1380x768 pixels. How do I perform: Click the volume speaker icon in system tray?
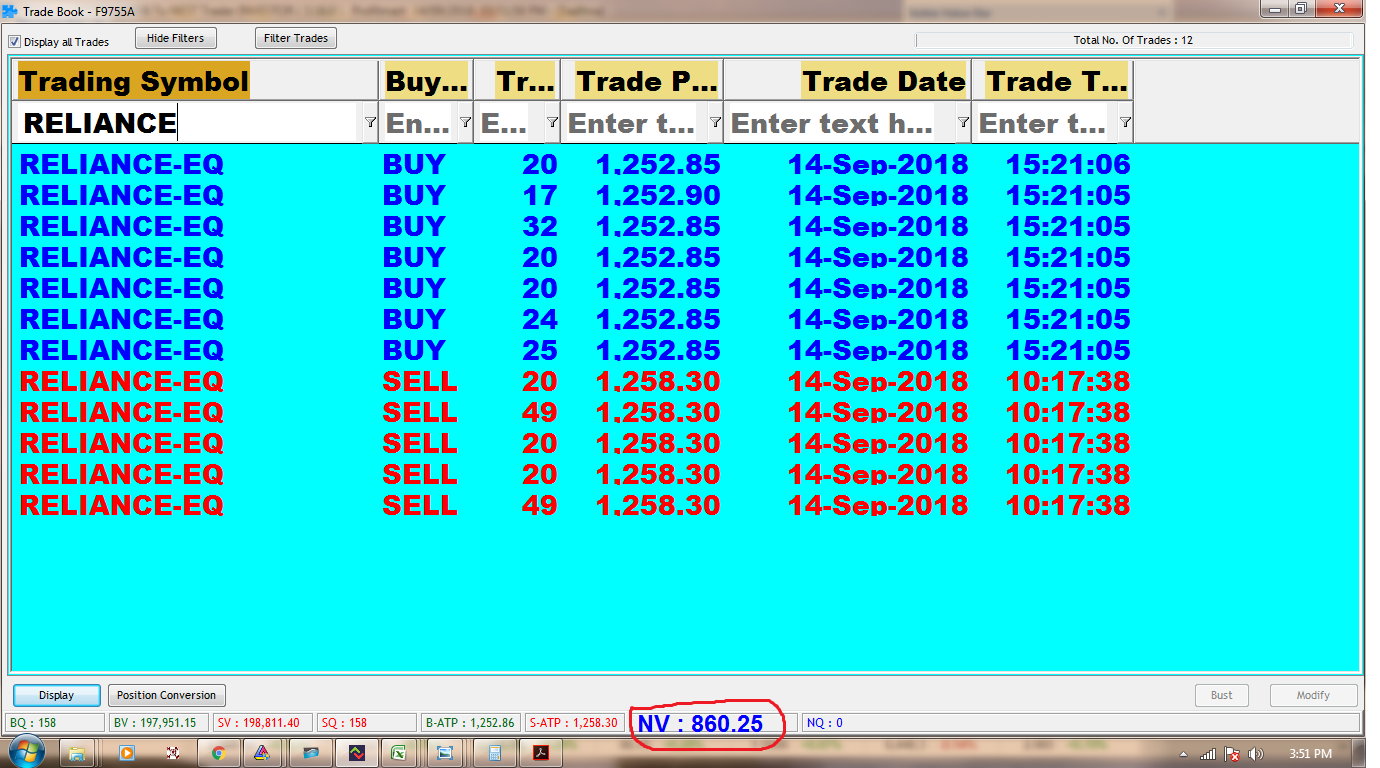pyautogui.click(x=1256, y=754)
